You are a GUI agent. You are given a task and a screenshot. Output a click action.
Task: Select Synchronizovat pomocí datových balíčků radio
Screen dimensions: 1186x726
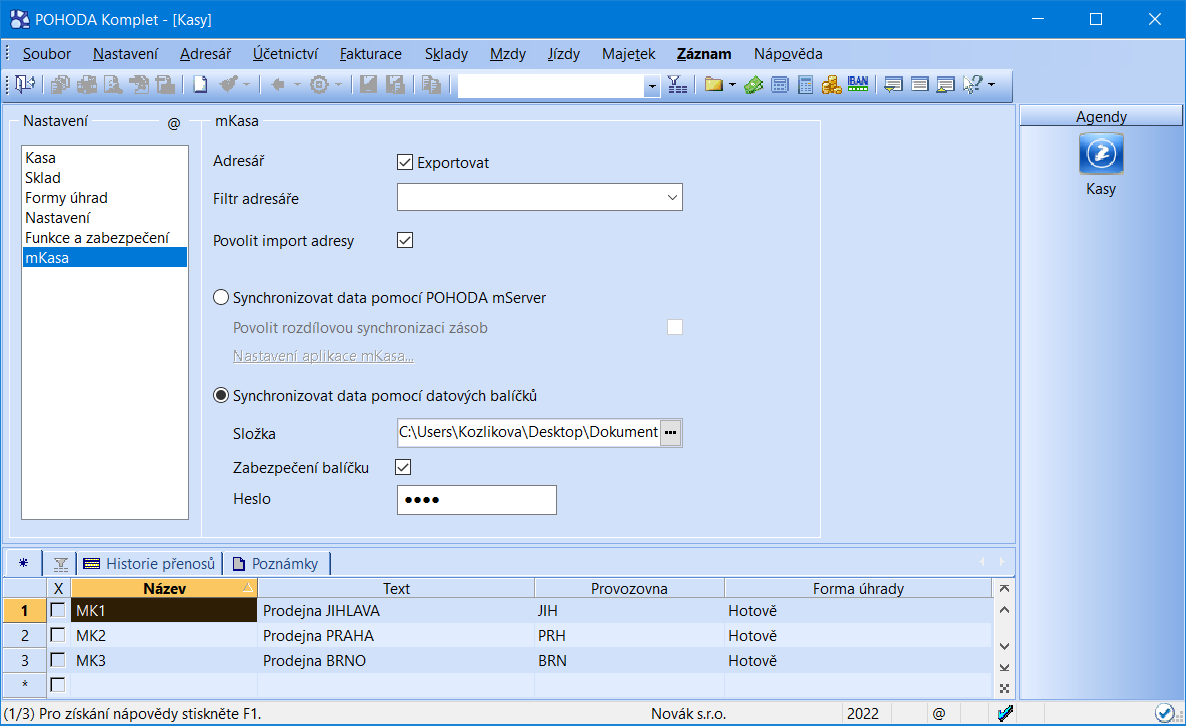(221, 396)
